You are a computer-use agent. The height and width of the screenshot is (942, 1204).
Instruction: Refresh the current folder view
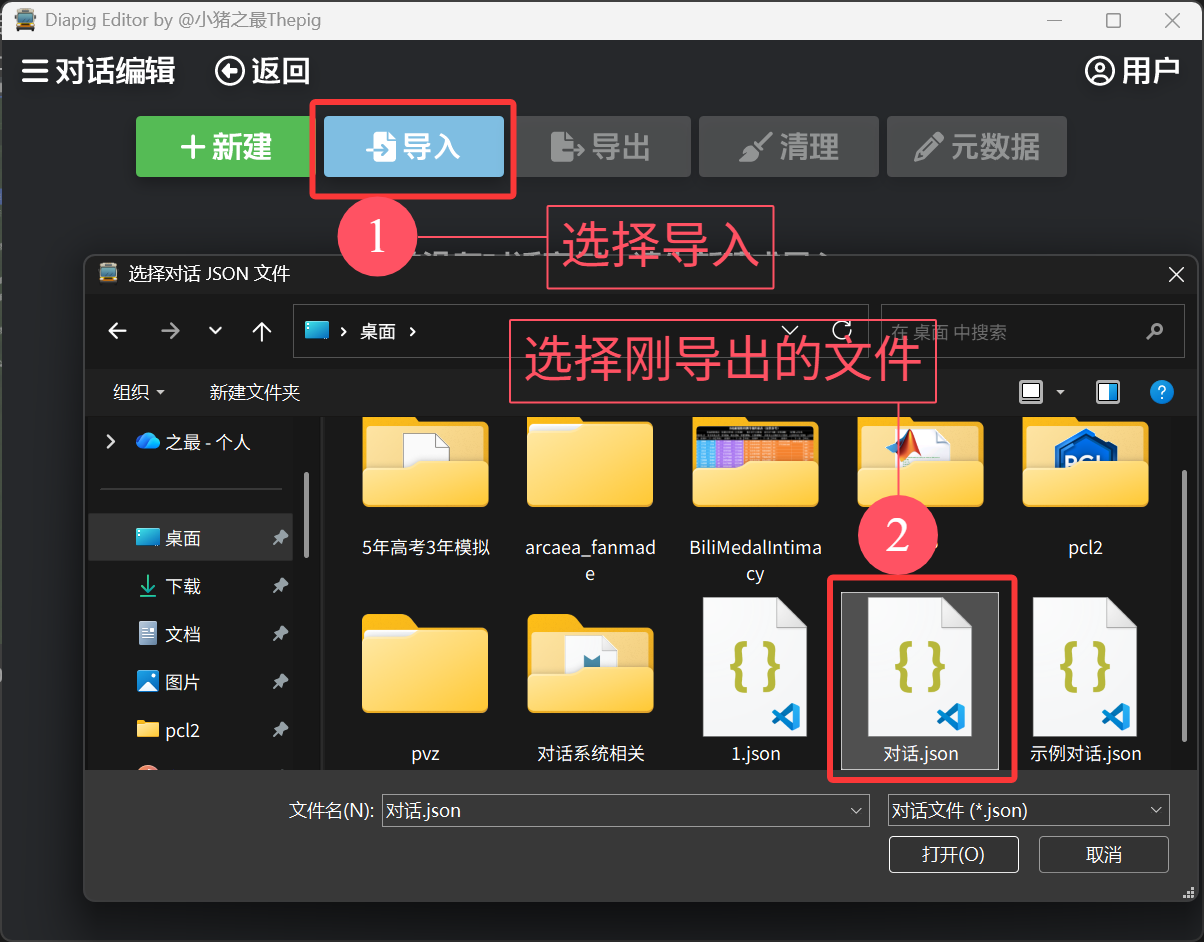click(x=842, y=331)
